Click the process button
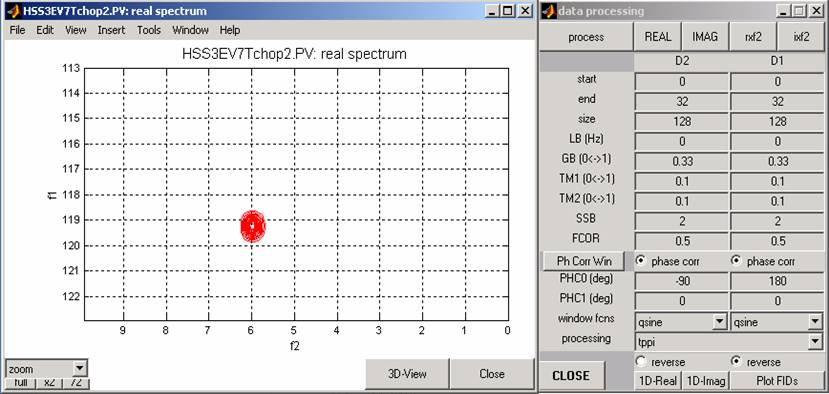This screenshot has width=829, height=394. [x=586, y=37]
